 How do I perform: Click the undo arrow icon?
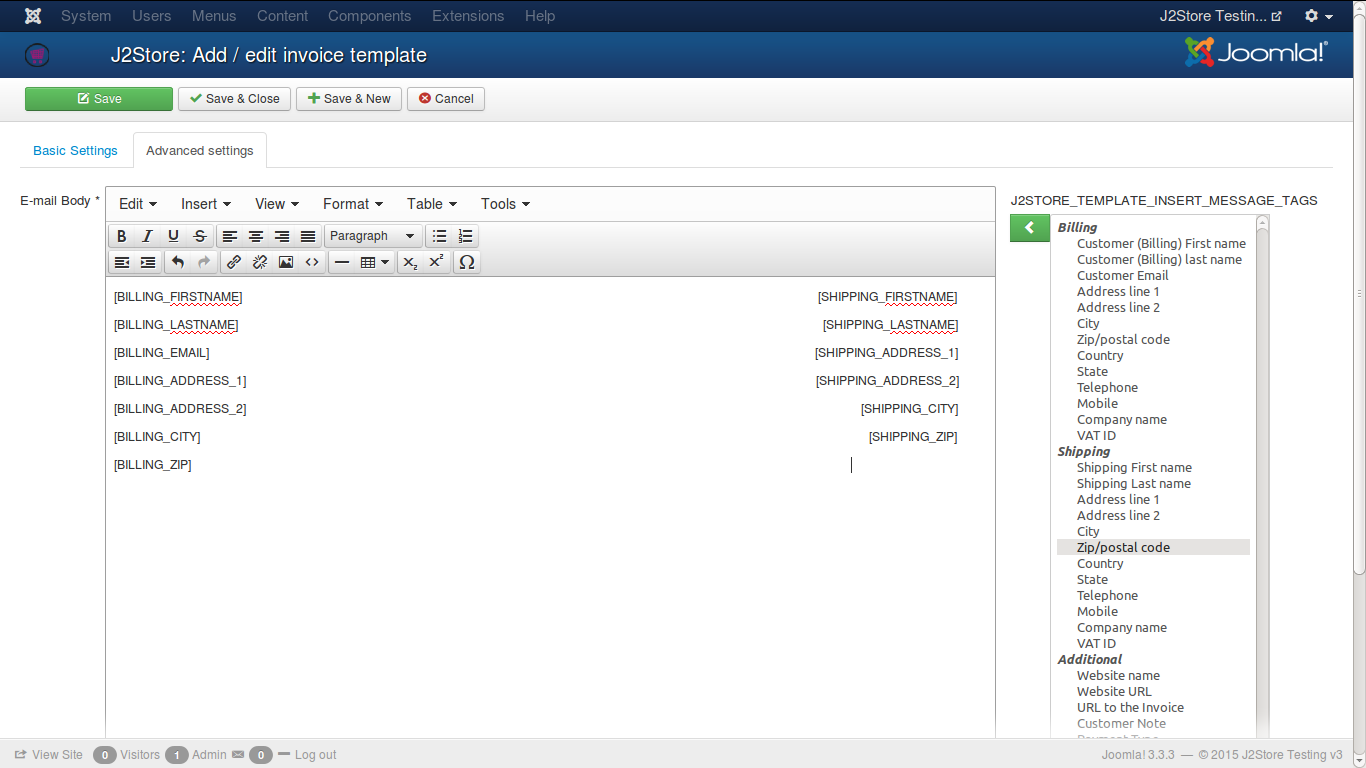coord(178,262)
